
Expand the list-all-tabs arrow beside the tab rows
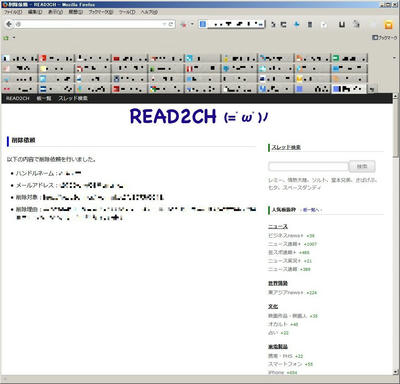pyautogui.click(x=395, y=58)
